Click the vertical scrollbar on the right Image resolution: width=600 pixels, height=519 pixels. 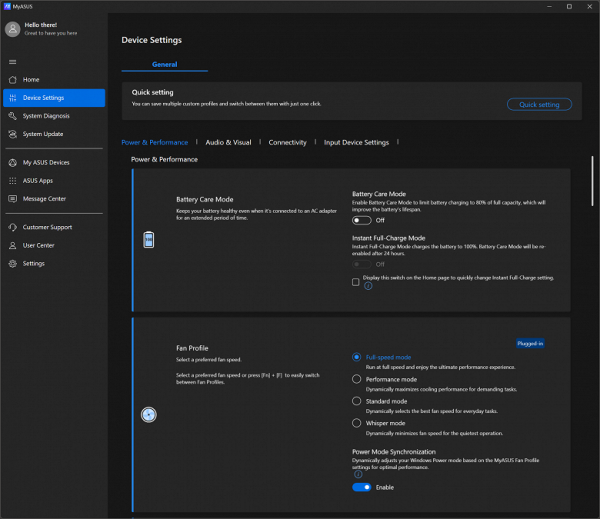pos(593,180)
